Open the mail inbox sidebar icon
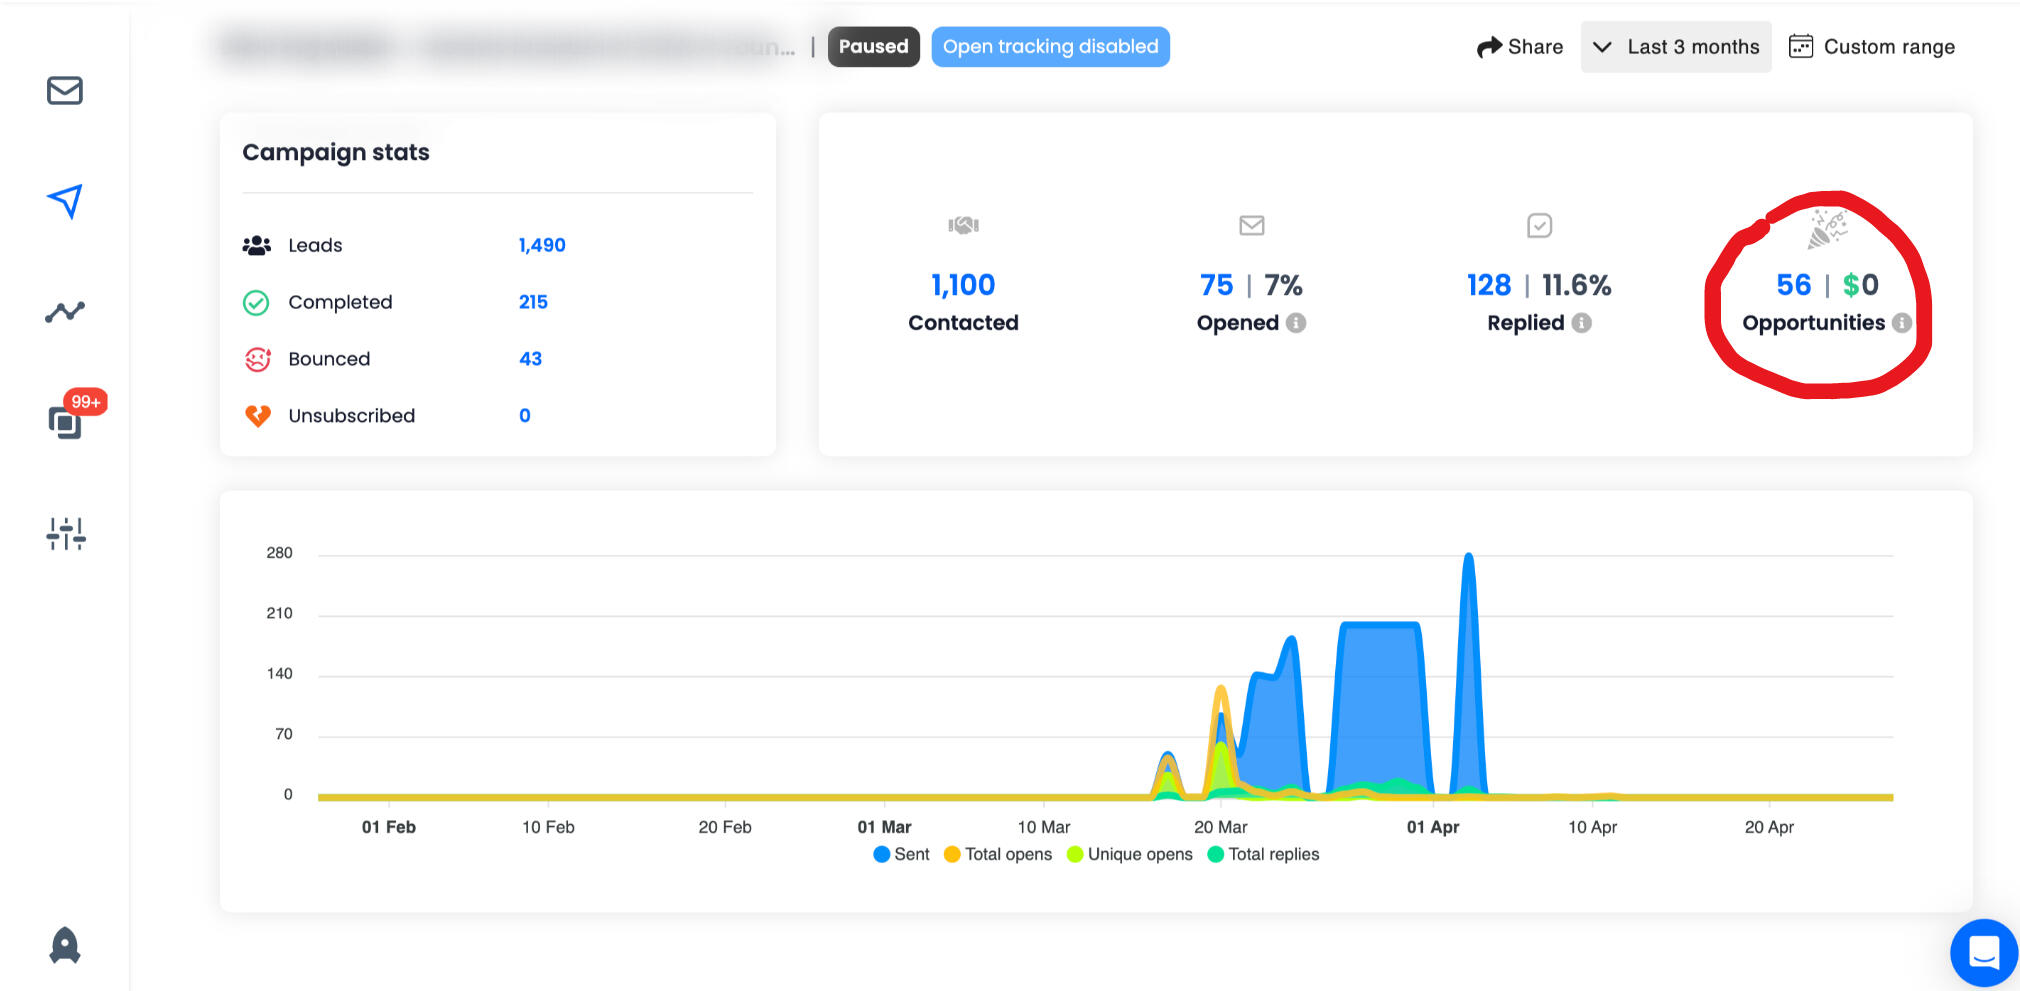Image resolution: width=2020 pixels, height=991 pixels. [x=65, y=91]
